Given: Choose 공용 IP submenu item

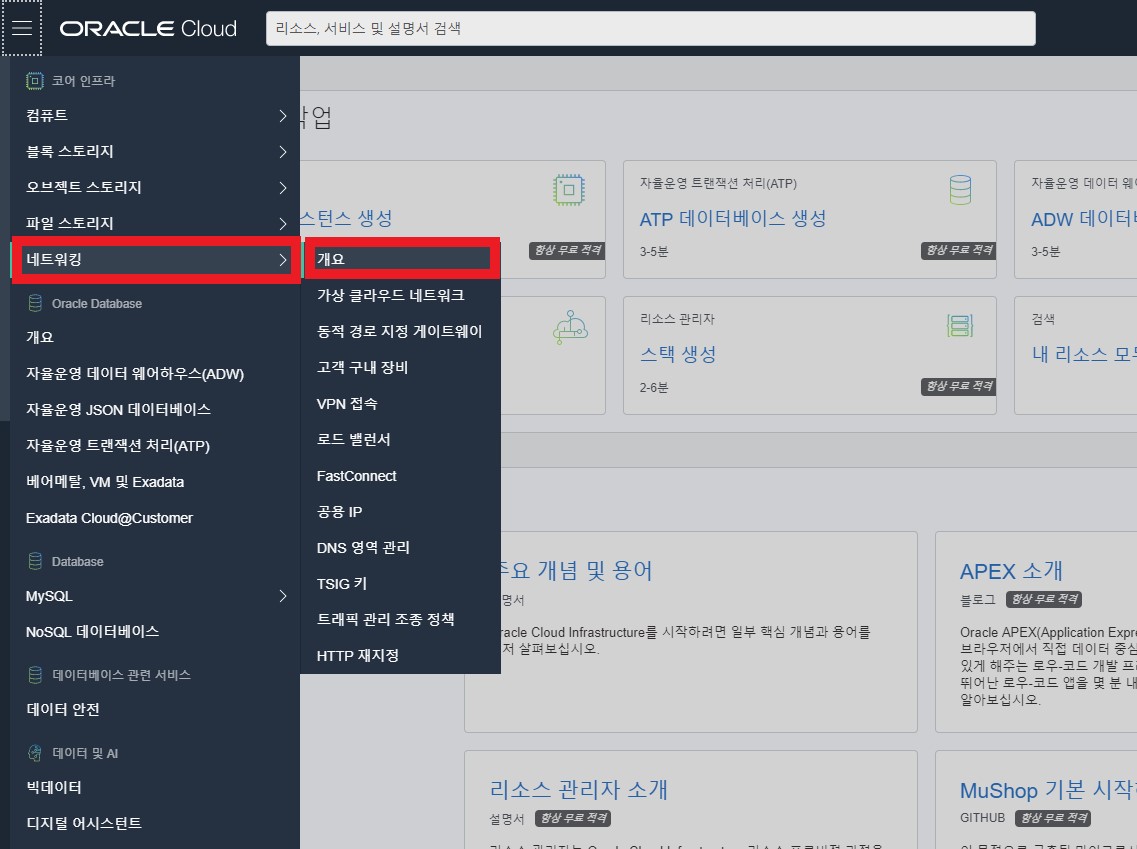Looking at the screenshot, I should [x=400, y=512].
